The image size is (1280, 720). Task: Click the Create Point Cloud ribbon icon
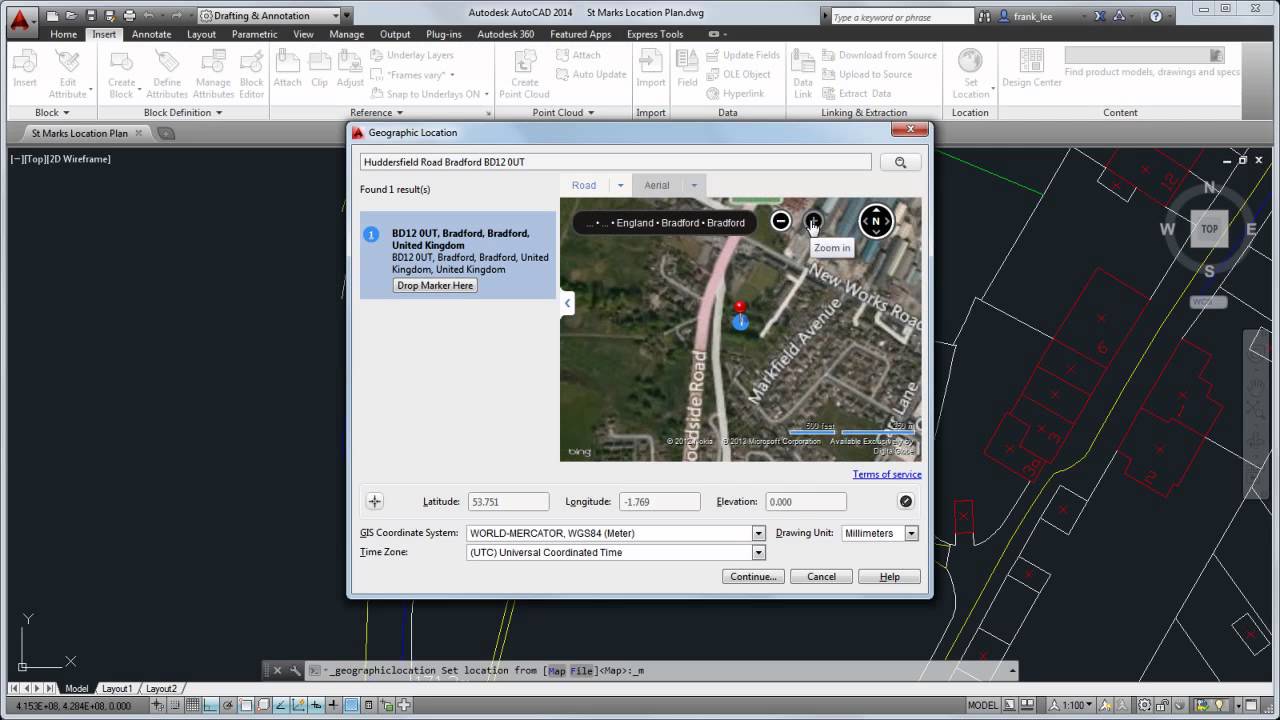524,74
